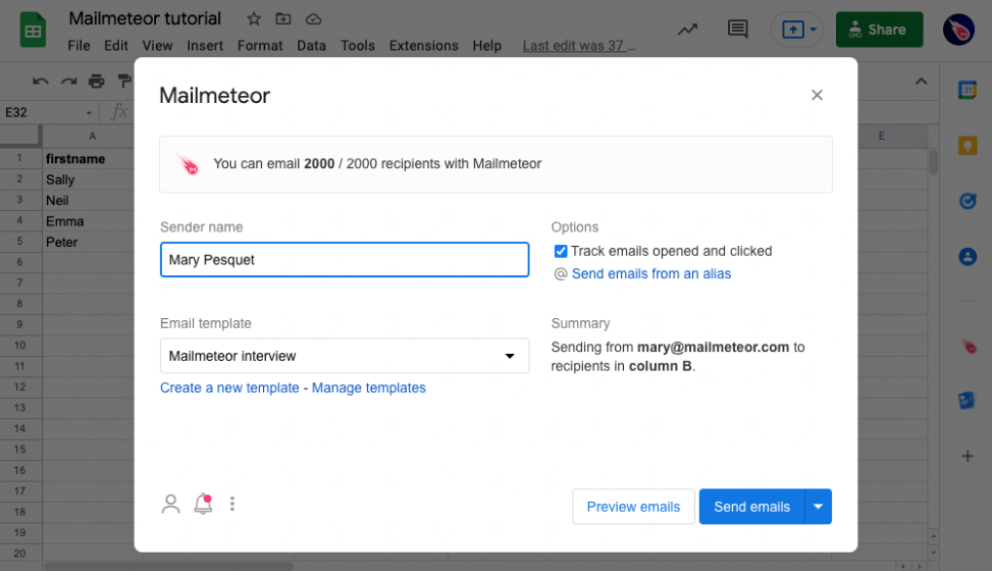The width and height of the screenshot is (992, 571).
Task: Open the Mailmeteor account person icon
Action: tap(171, 503)
